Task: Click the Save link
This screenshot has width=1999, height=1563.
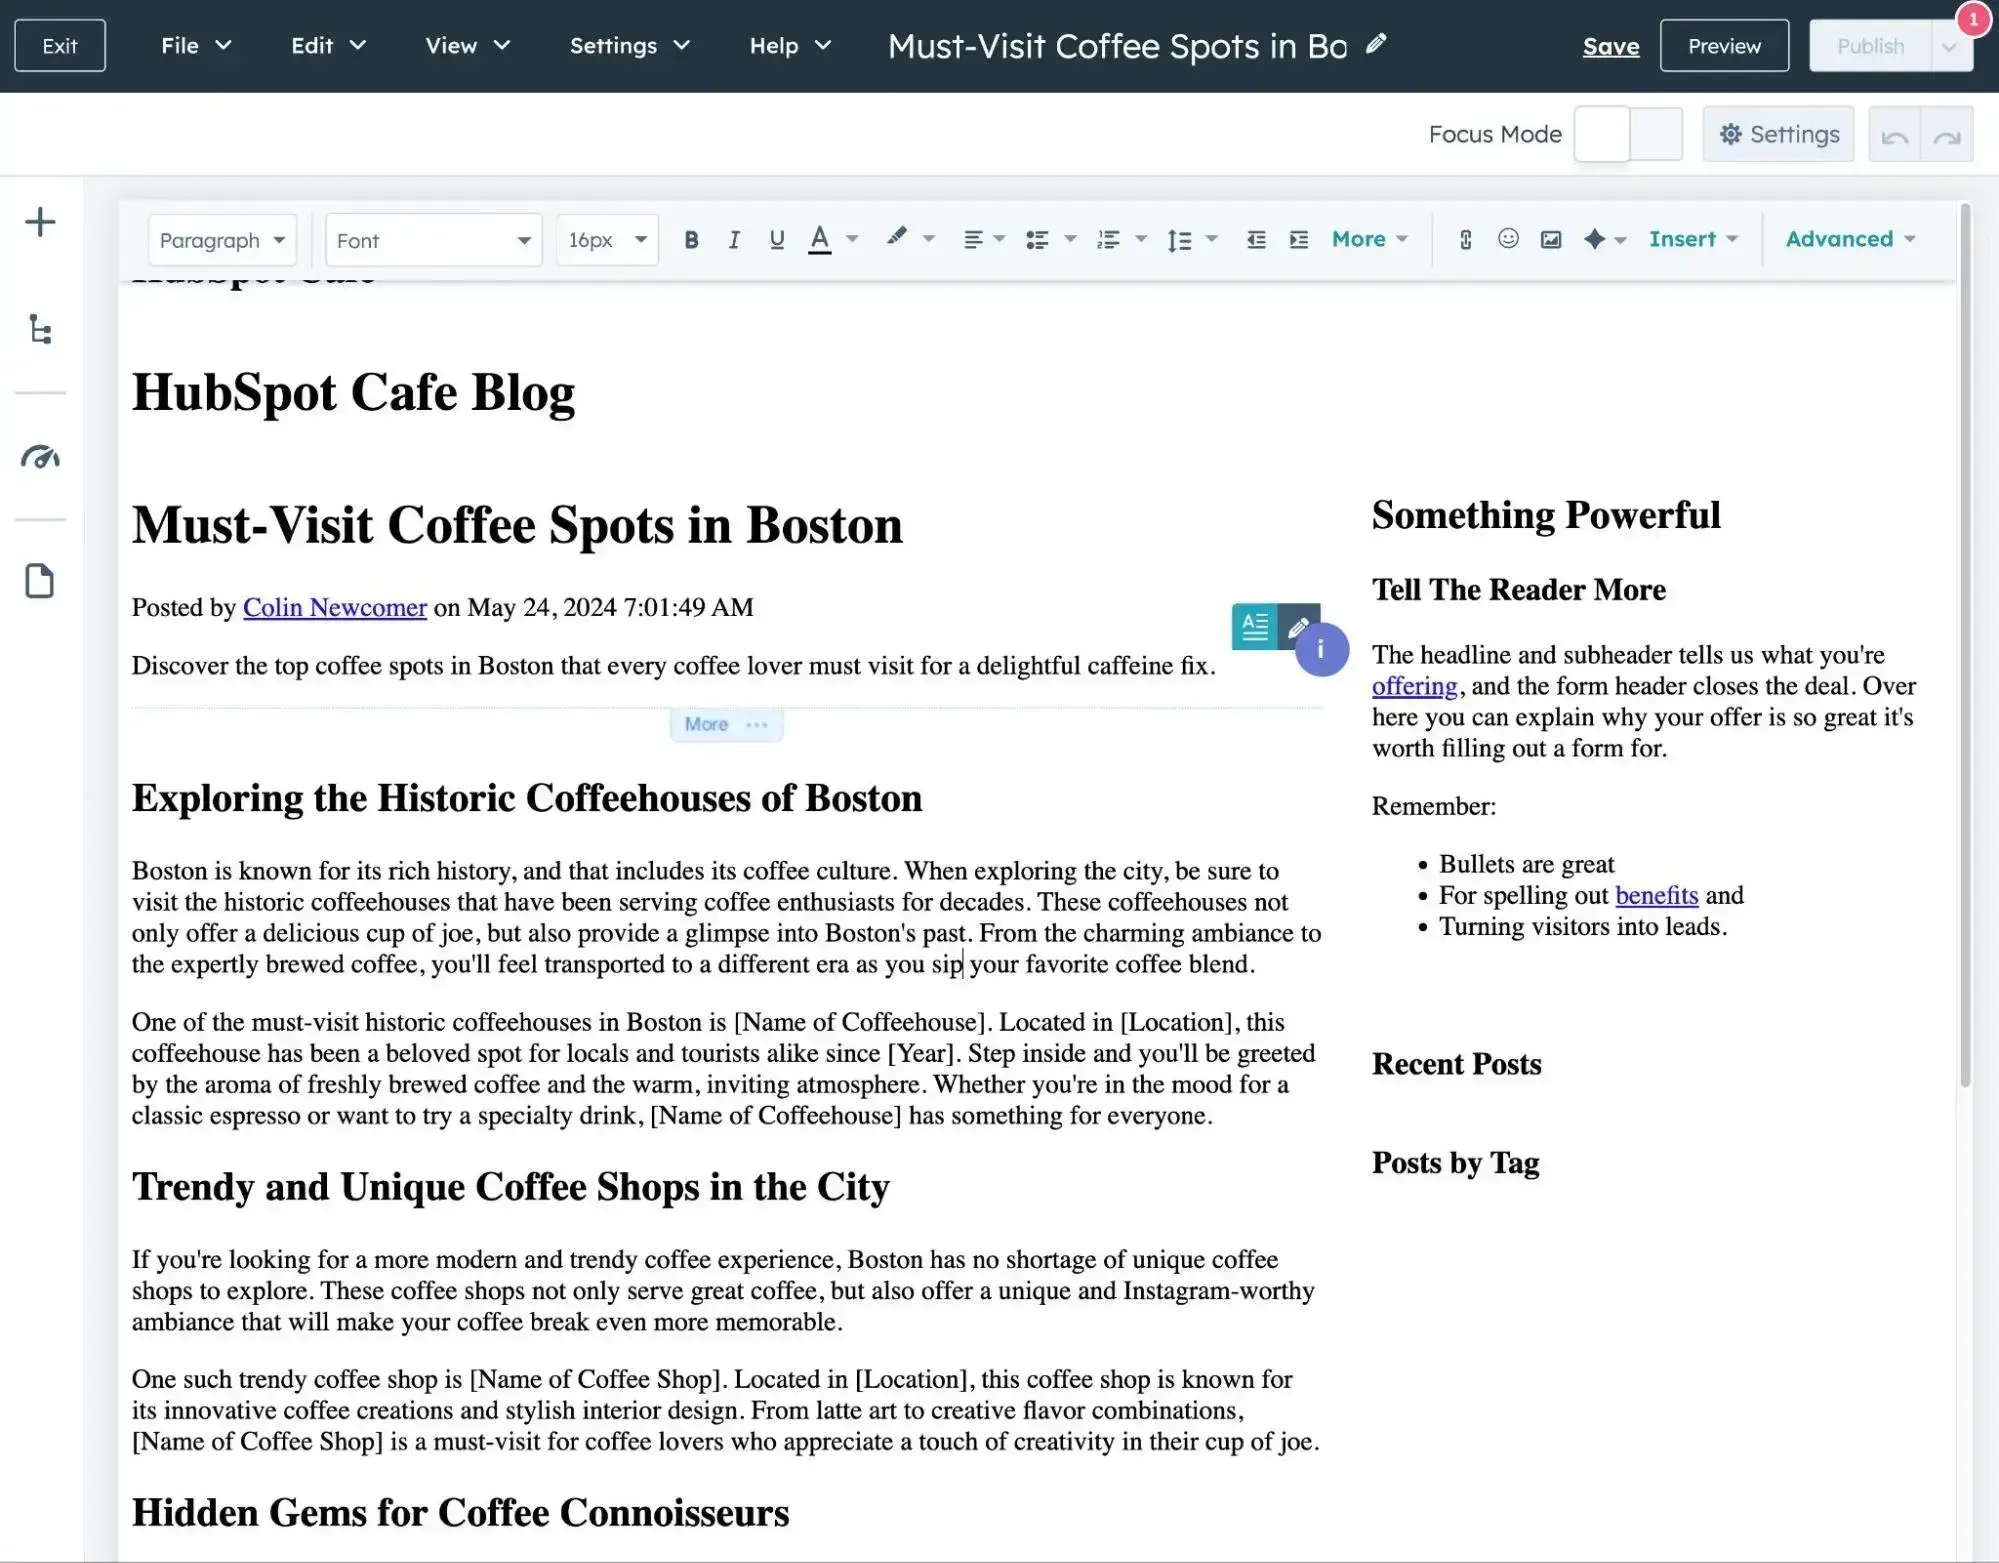Action: [x=1610, y=46]
